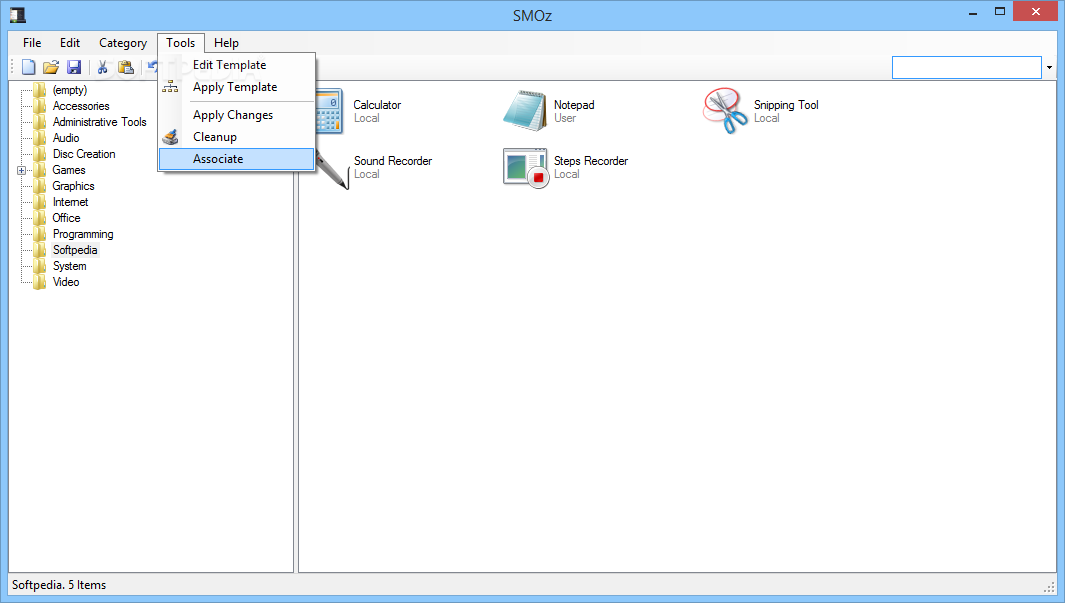Screen dimensions: 1065x603
Task: Click the Paste clipboard toolbar icon
Action: (126, 67)
